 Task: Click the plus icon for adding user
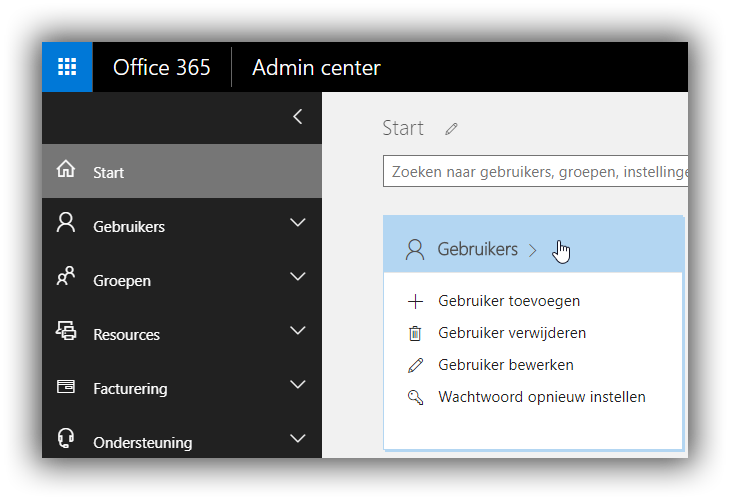tap(415, 302)
